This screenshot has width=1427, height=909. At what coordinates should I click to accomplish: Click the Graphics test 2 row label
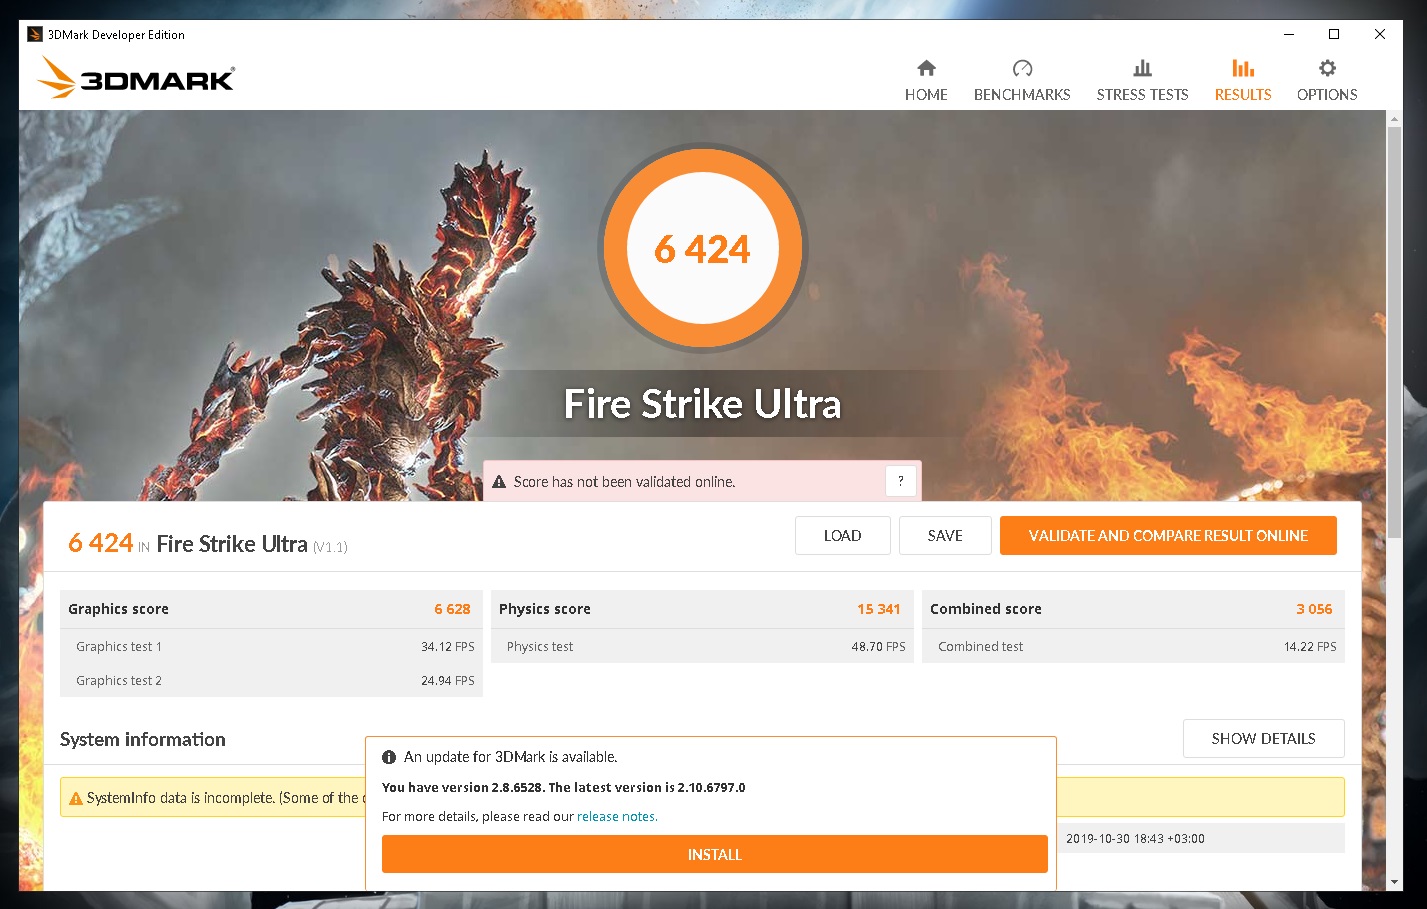(x=119, y=681)
